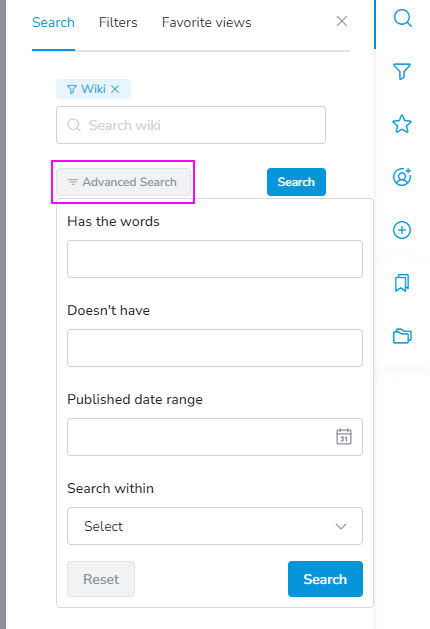Viewport: 430px width, 629px height.
Task: Click the user profile plus icon
Action: tap(402, 177)
